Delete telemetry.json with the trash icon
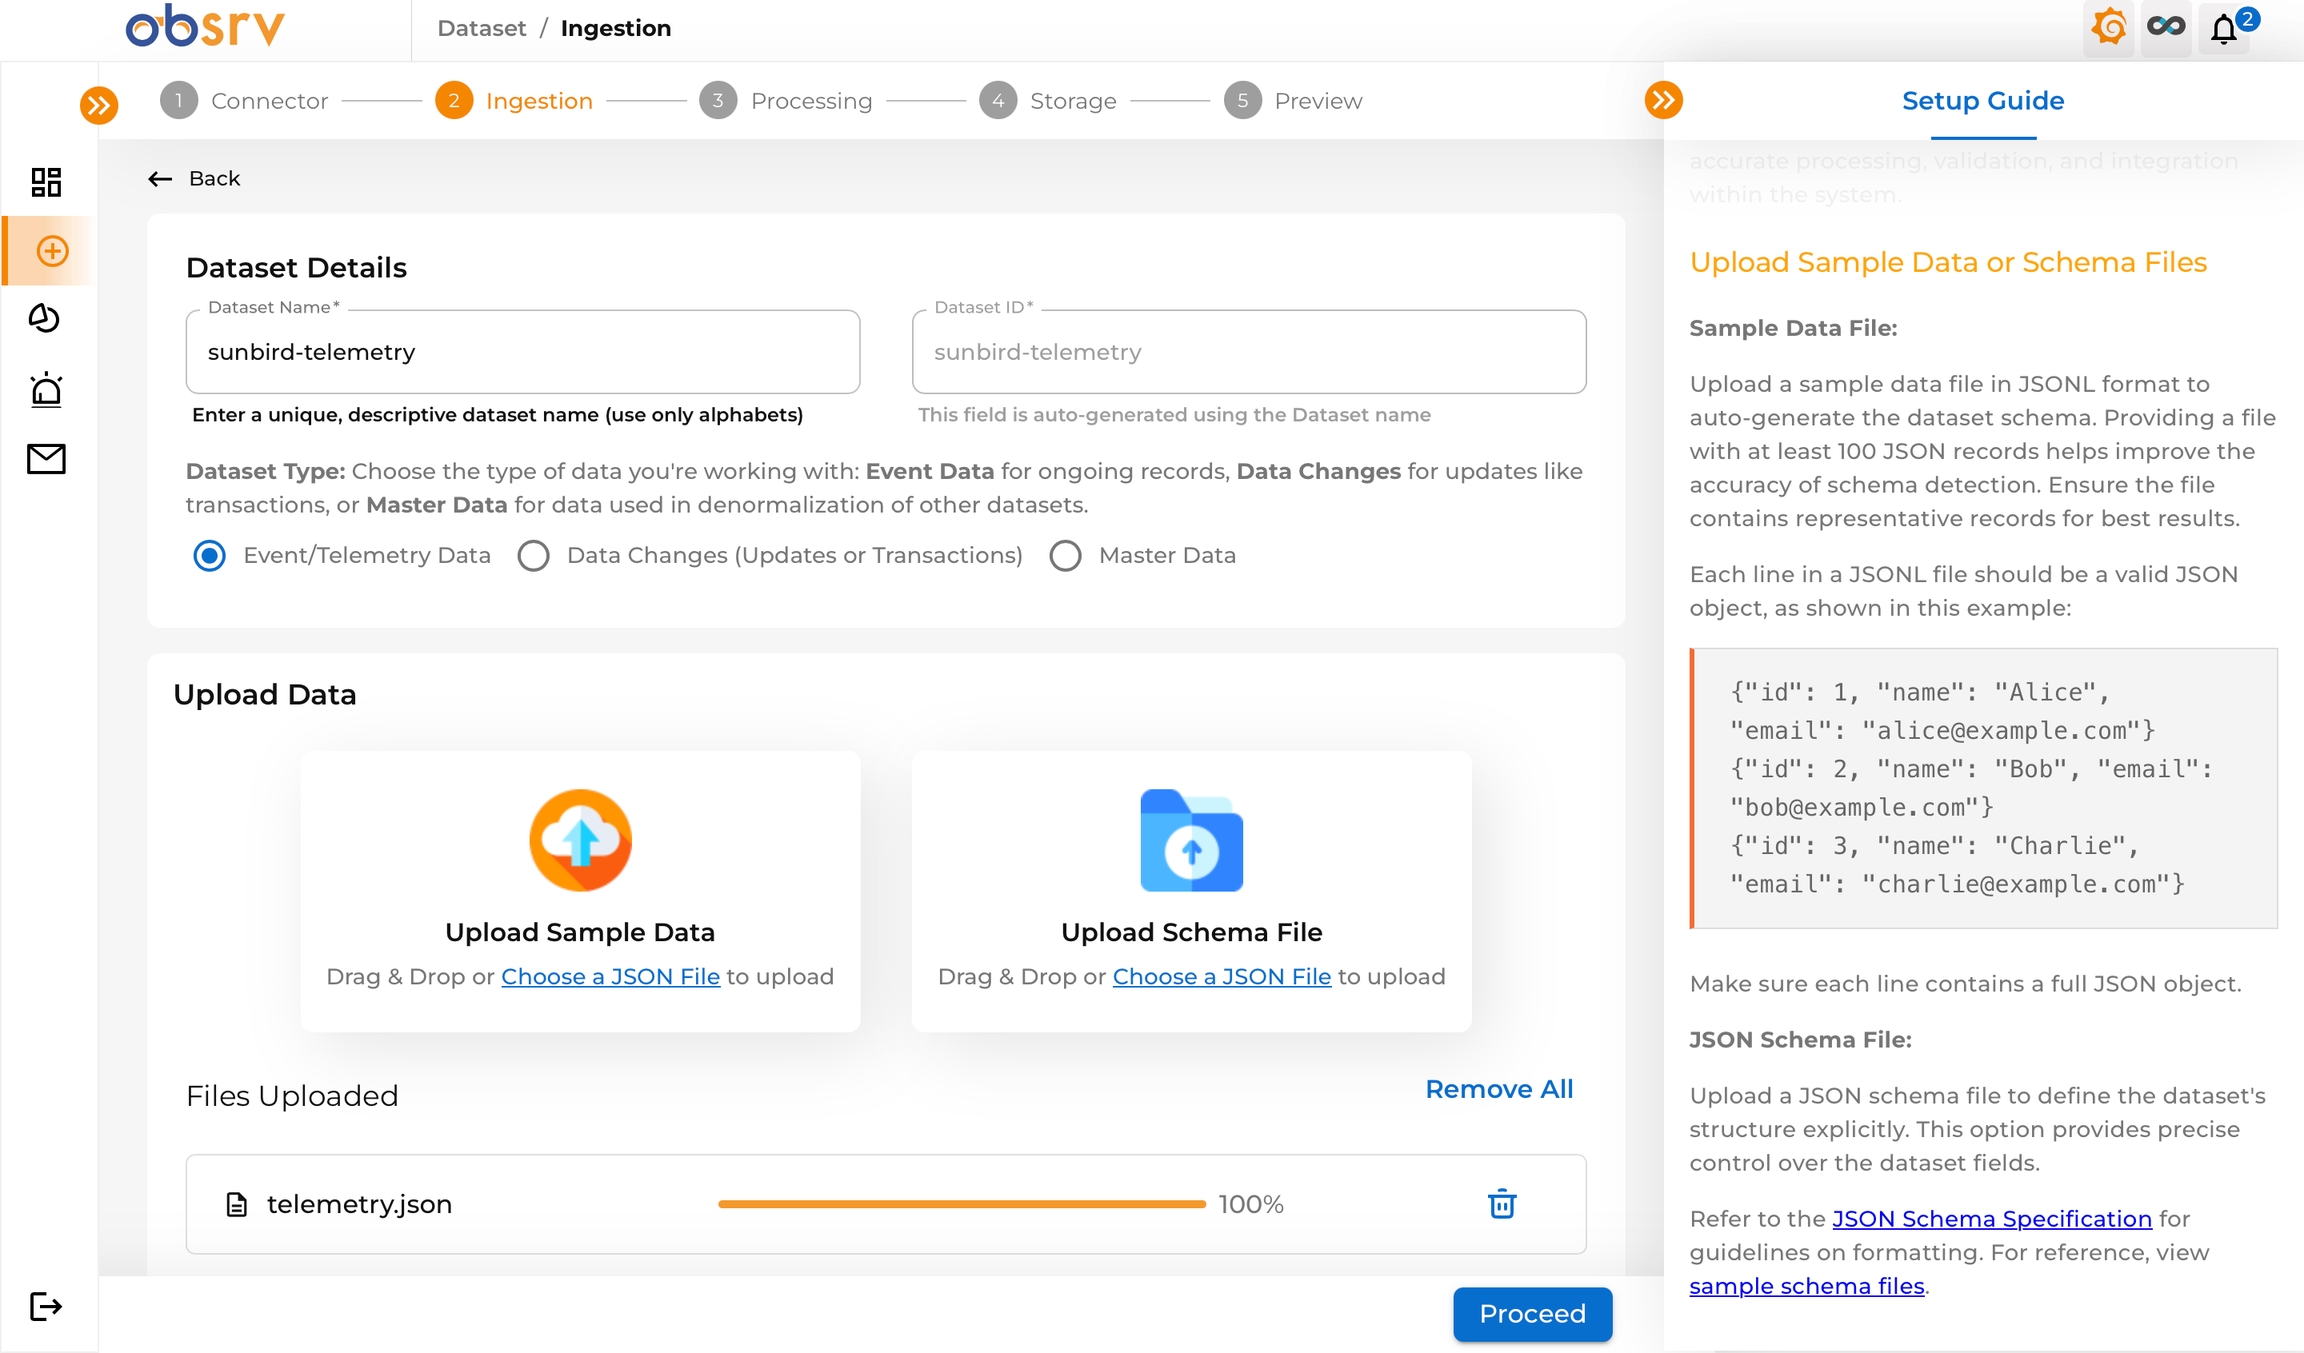The height and width of the screenshot is (1353, 2304). click(x=1501, y=1204)
